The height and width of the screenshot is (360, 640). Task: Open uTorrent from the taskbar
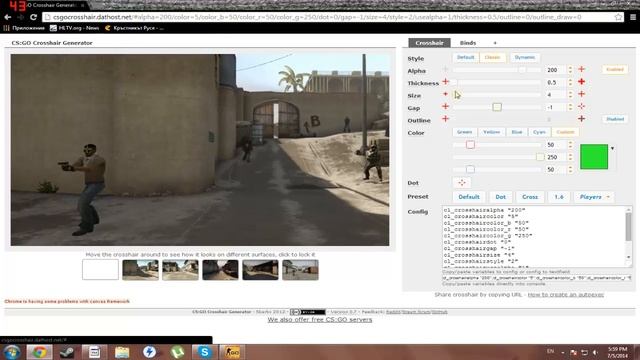(177, 352)
